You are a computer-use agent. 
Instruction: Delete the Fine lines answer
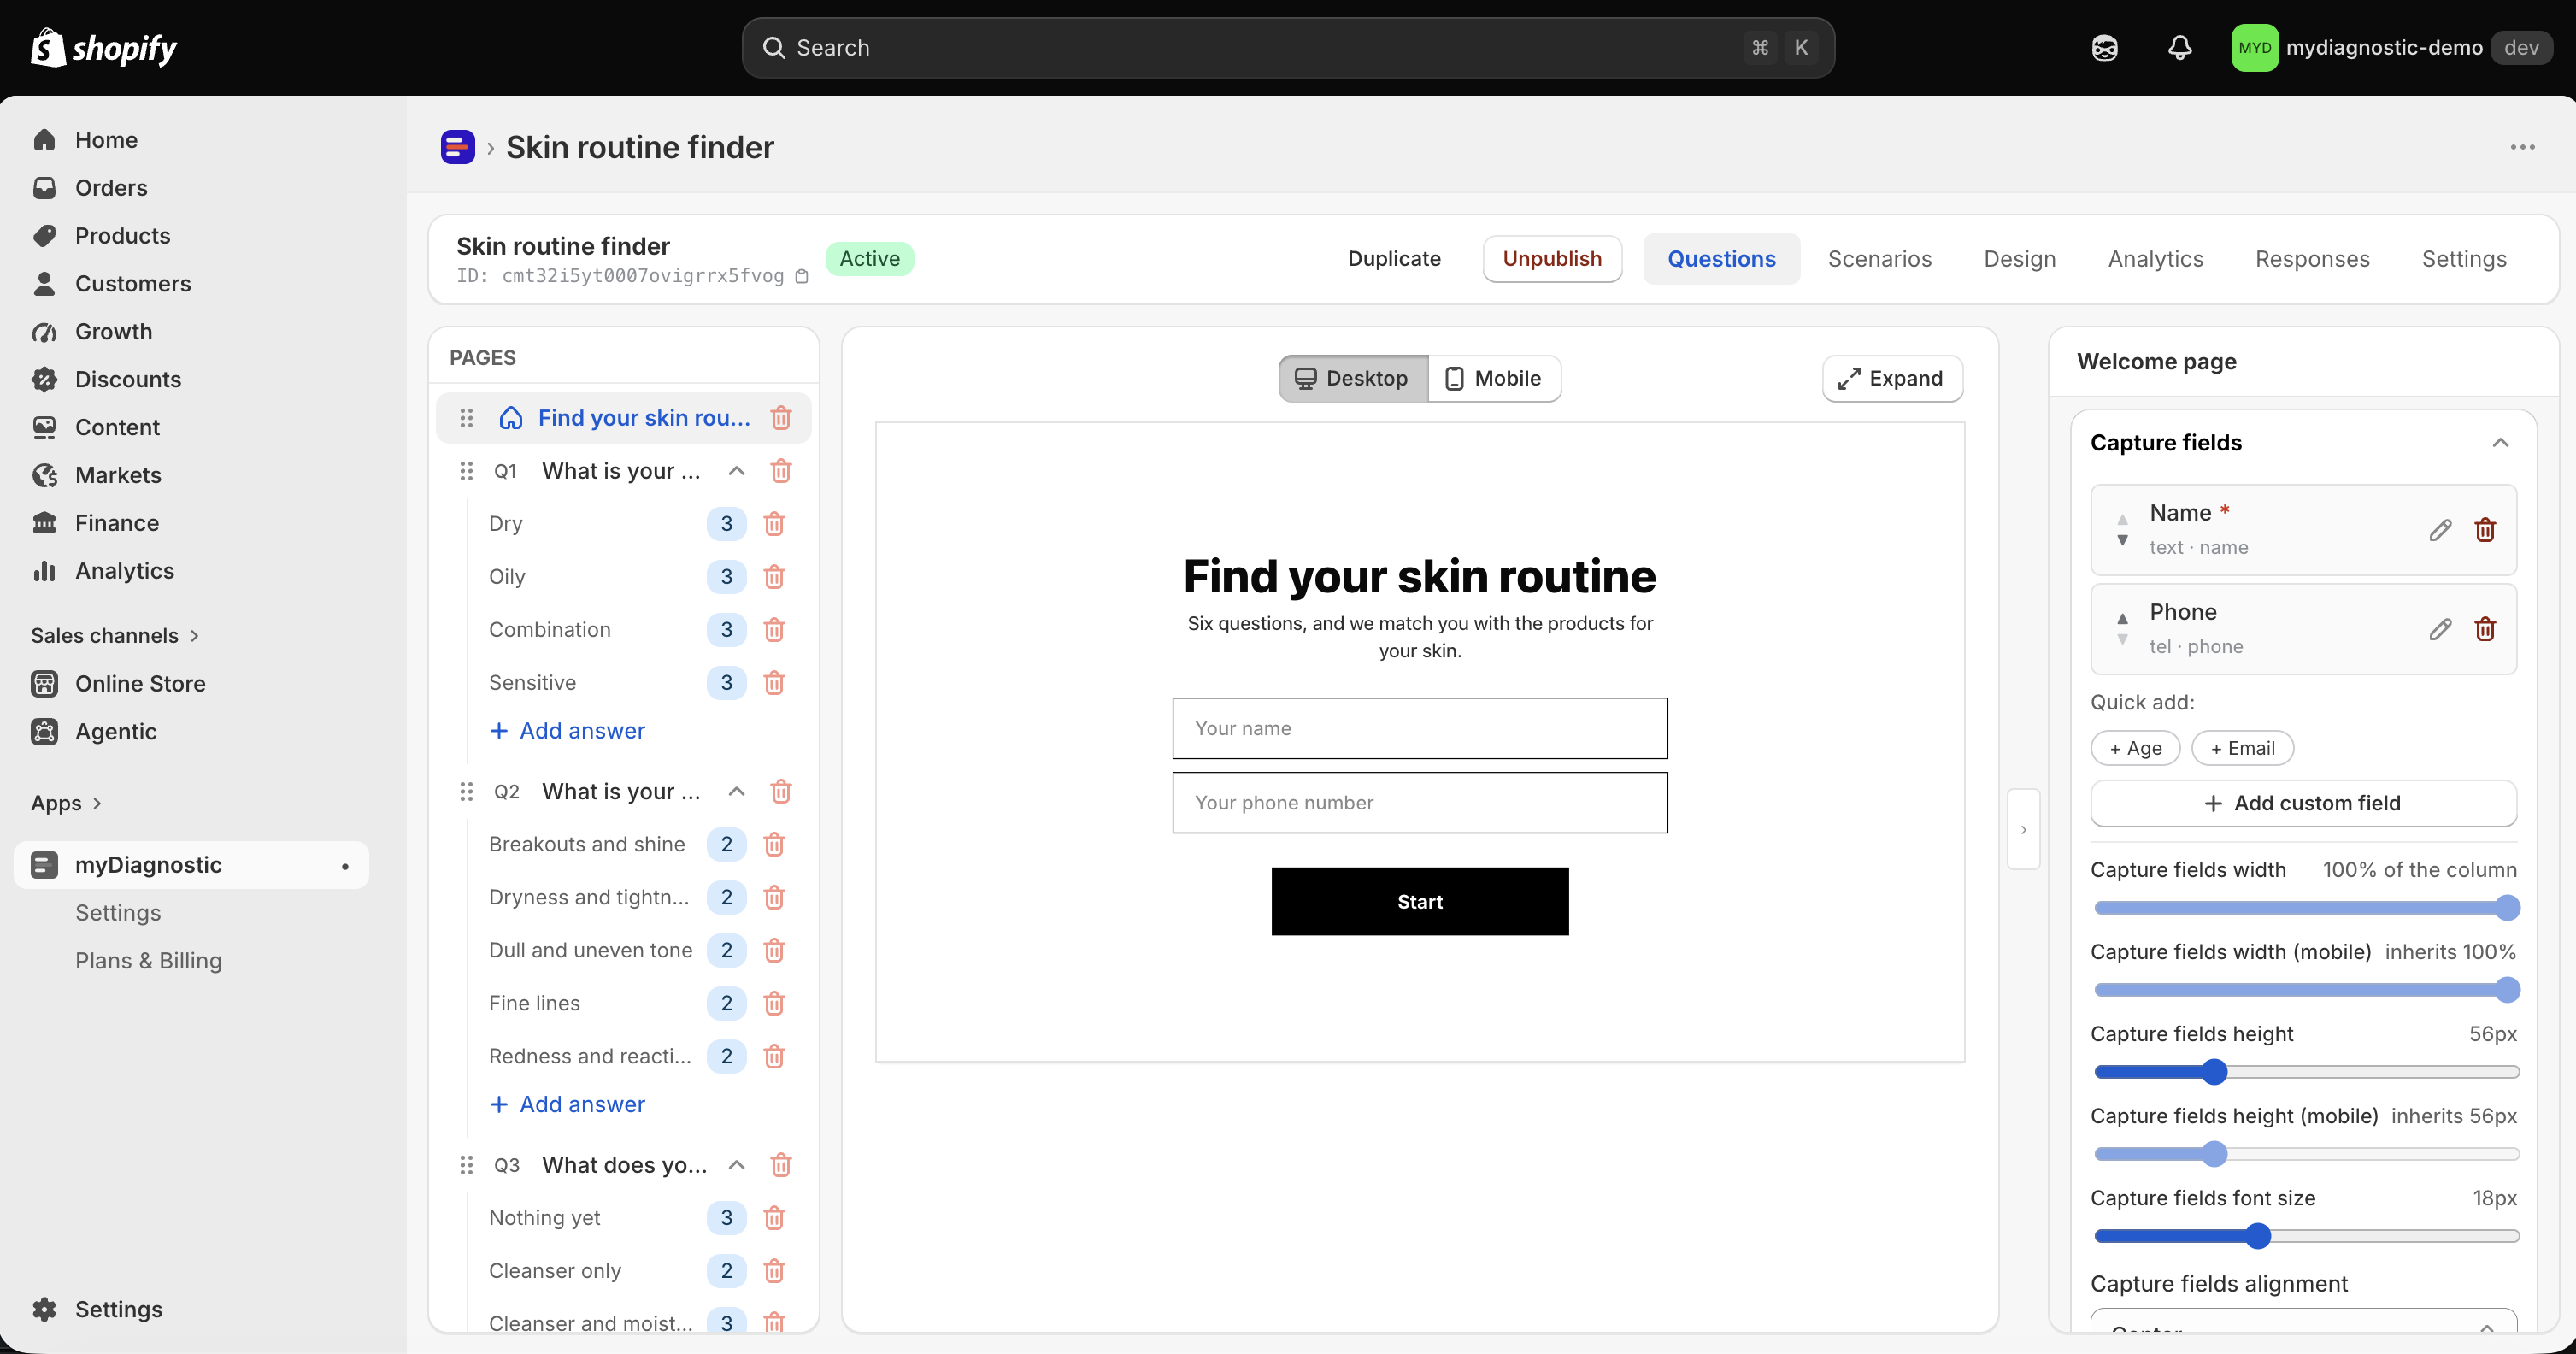tap(774, 1003)
